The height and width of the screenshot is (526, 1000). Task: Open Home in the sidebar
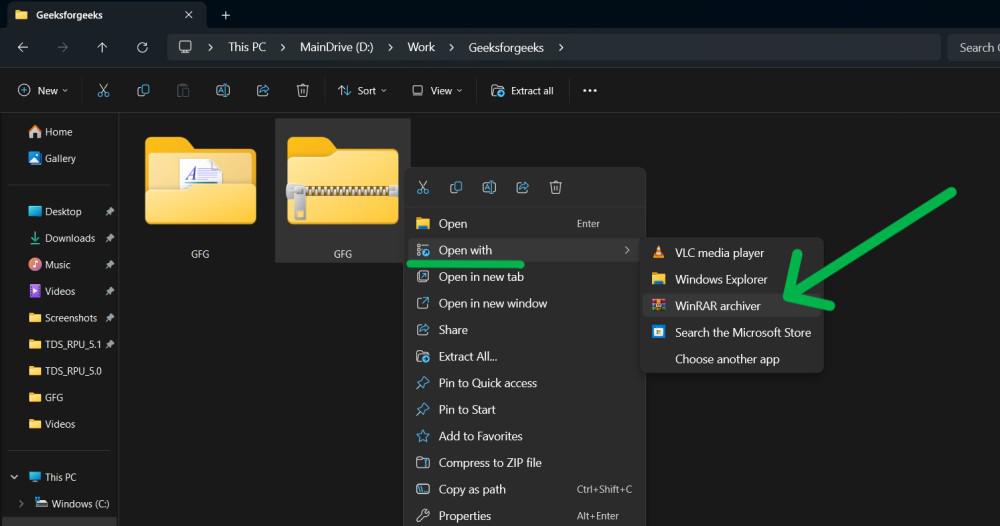[51, 132]
